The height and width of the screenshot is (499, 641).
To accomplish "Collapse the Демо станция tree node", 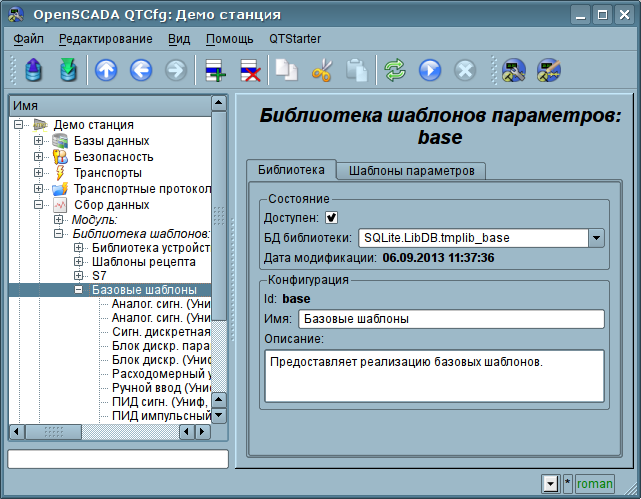I will coord(18,124).
